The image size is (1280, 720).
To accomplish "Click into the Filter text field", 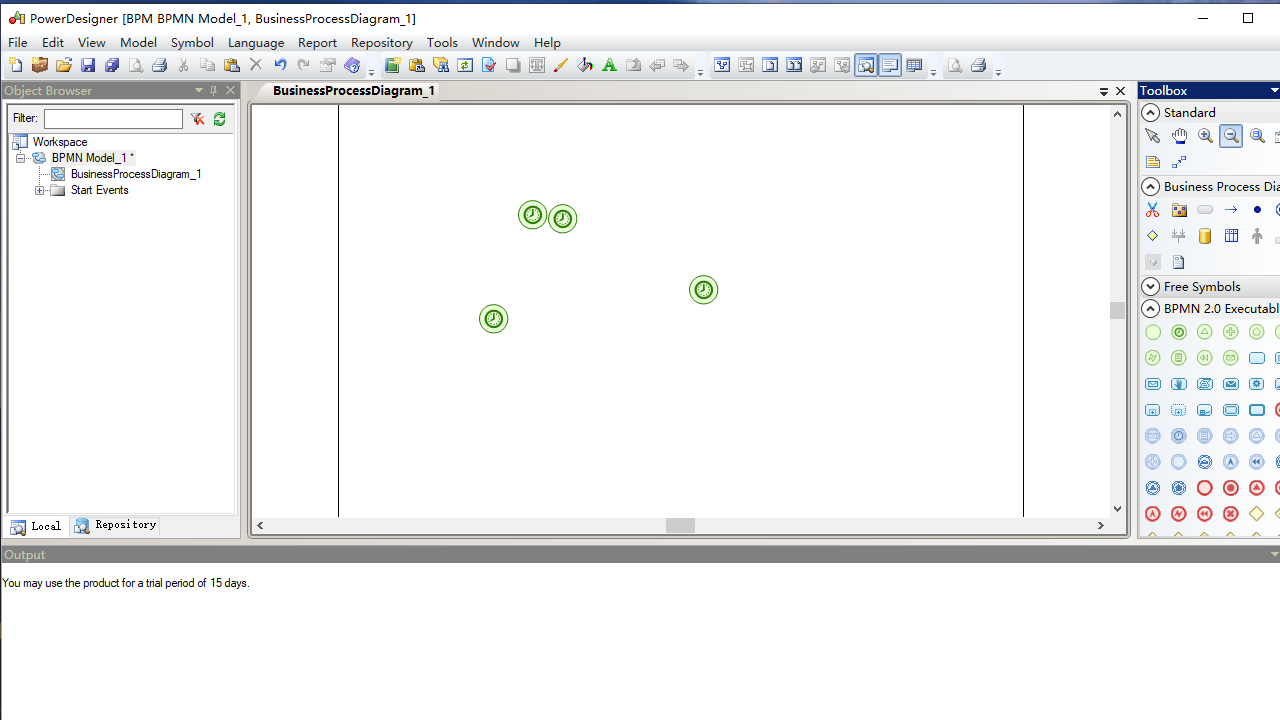I will 113,119.
